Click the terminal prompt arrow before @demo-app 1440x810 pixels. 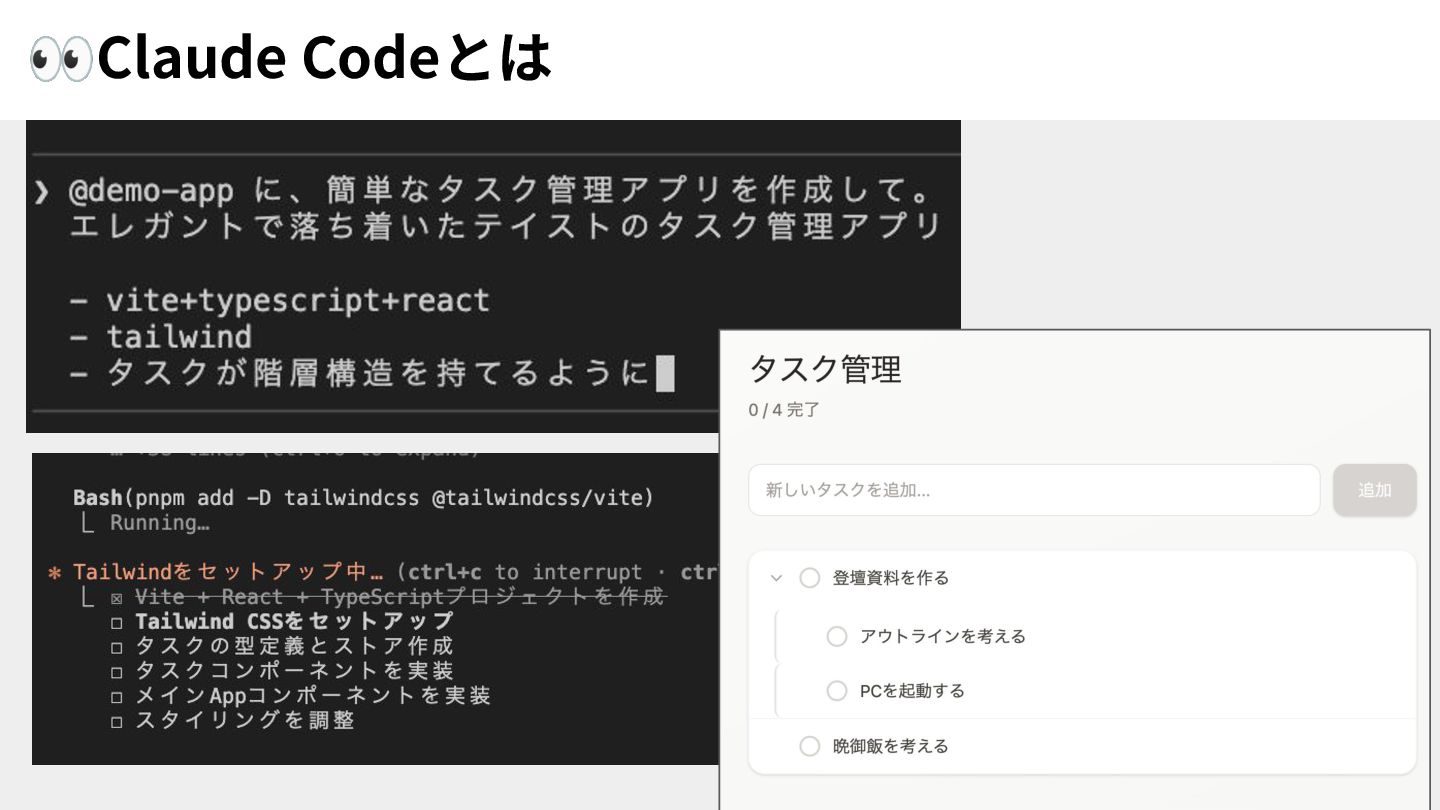(x=42, y=191)
